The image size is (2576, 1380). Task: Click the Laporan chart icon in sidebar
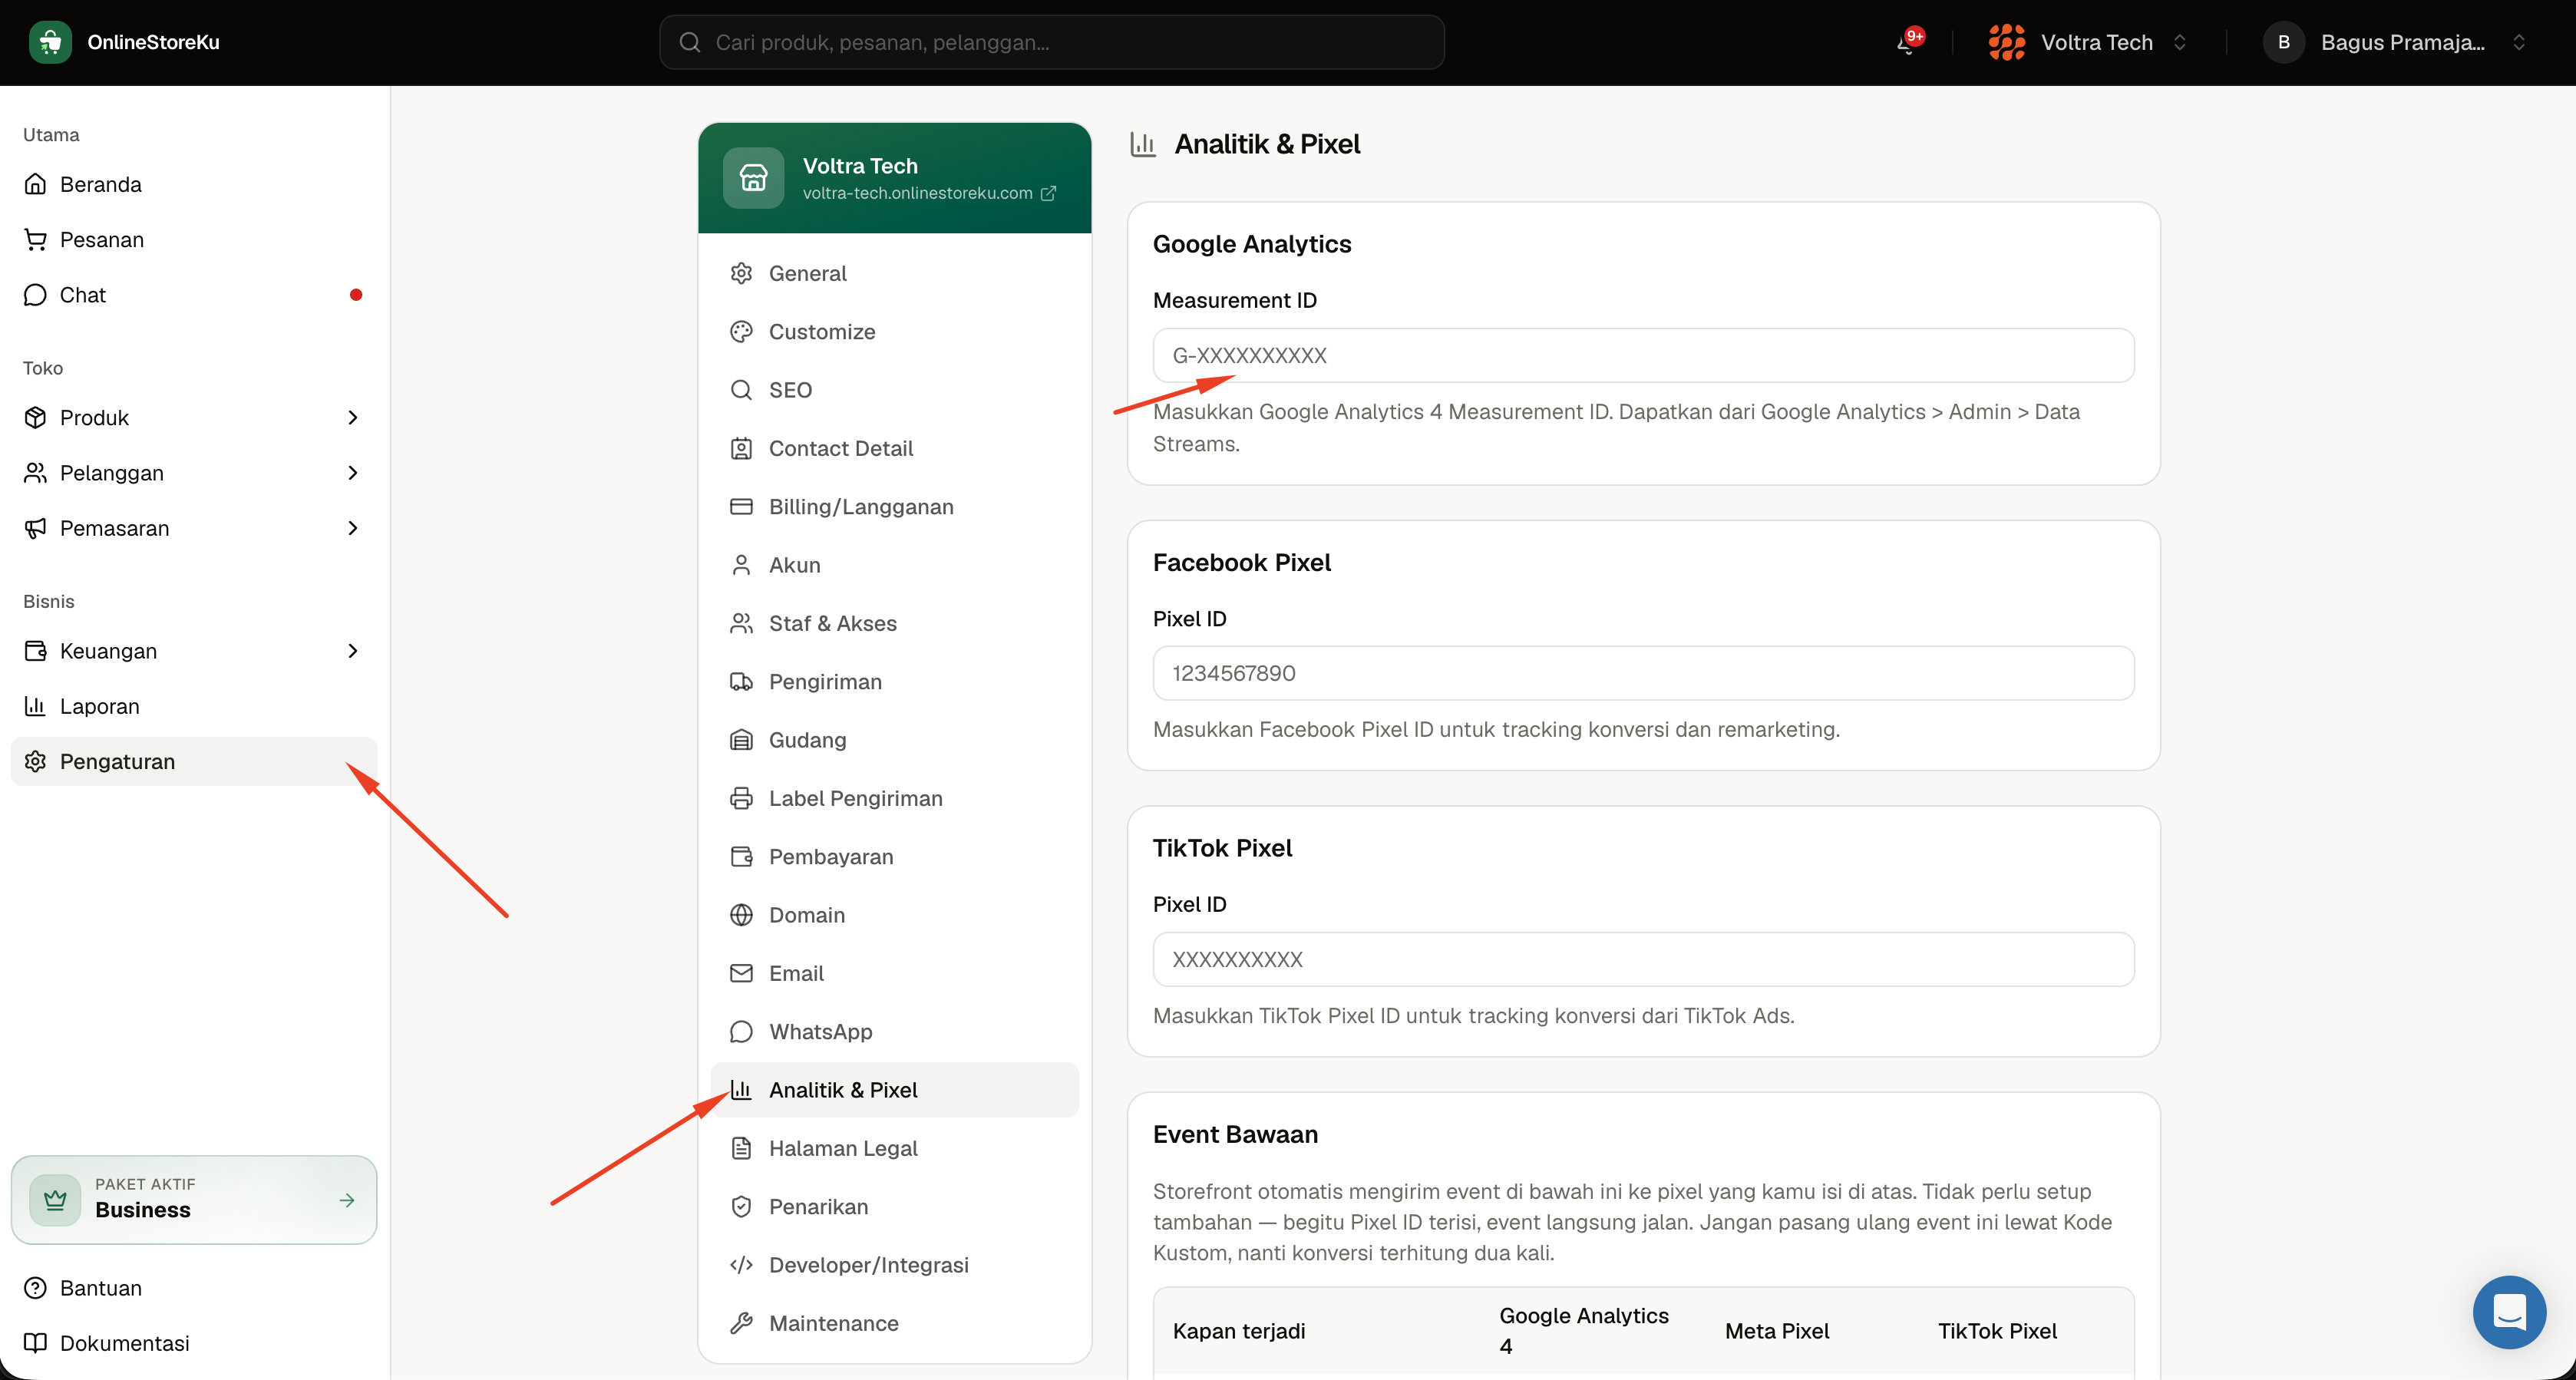point(35,706)
